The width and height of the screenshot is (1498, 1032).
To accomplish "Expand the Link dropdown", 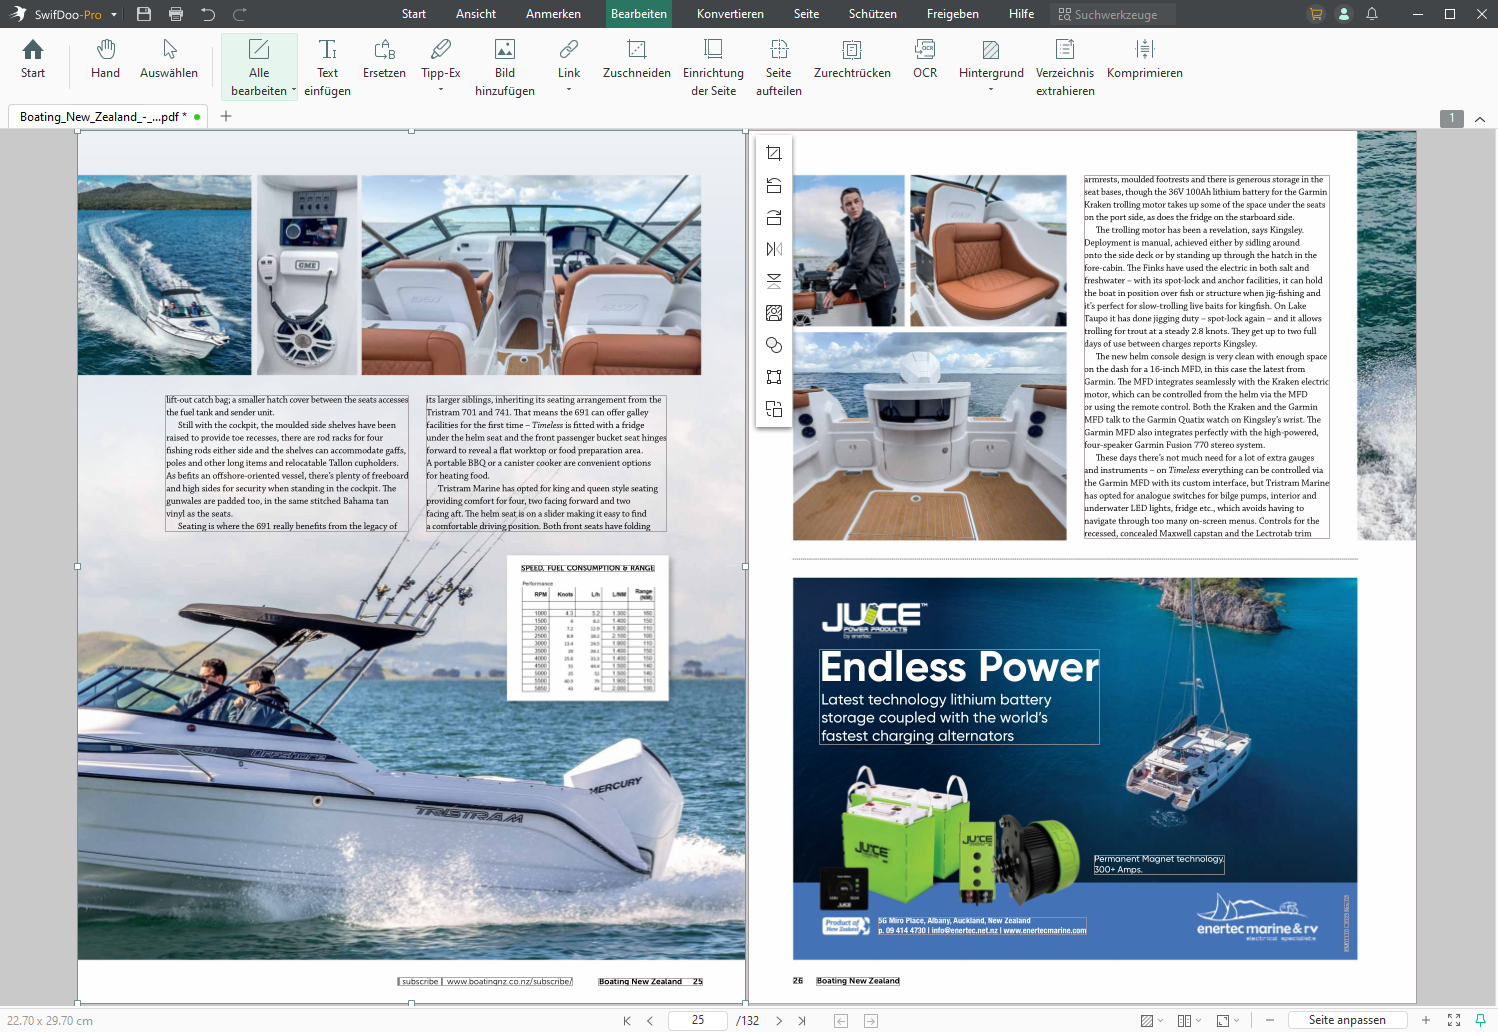I will (569, 90).
